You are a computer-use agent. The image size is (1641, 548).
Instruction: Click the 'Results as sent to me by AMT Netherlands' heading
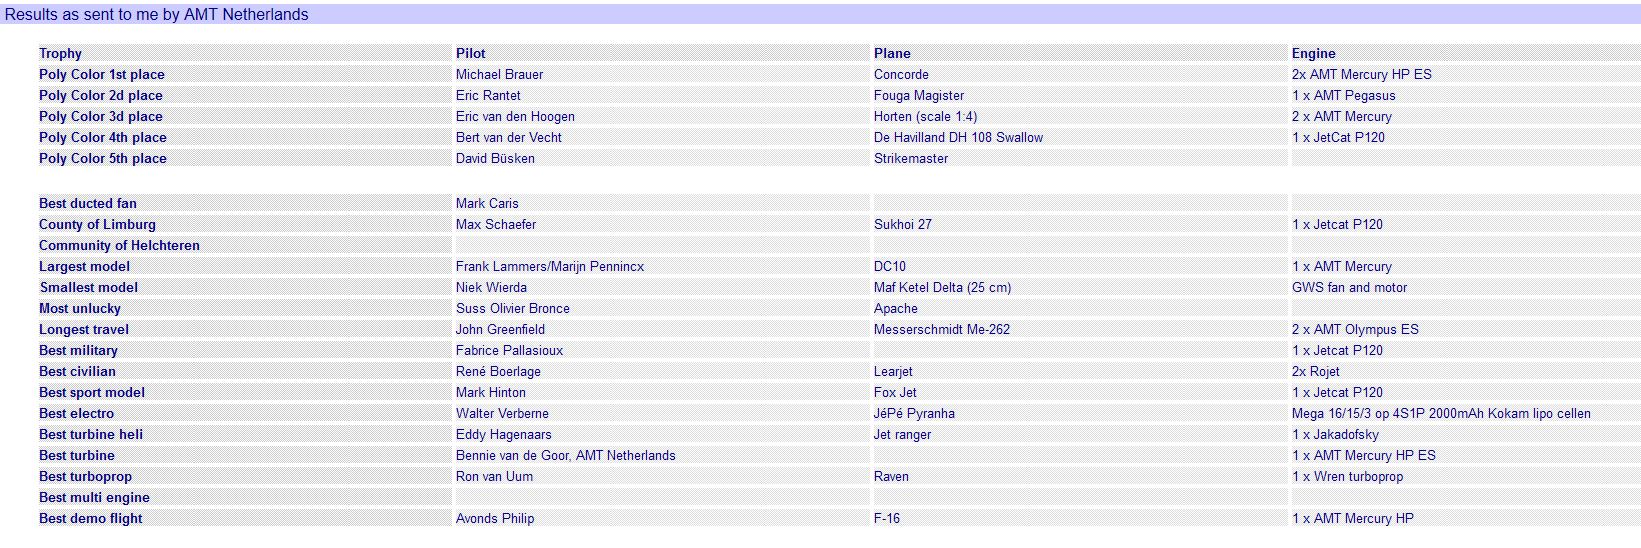click(x=157, y=14)
